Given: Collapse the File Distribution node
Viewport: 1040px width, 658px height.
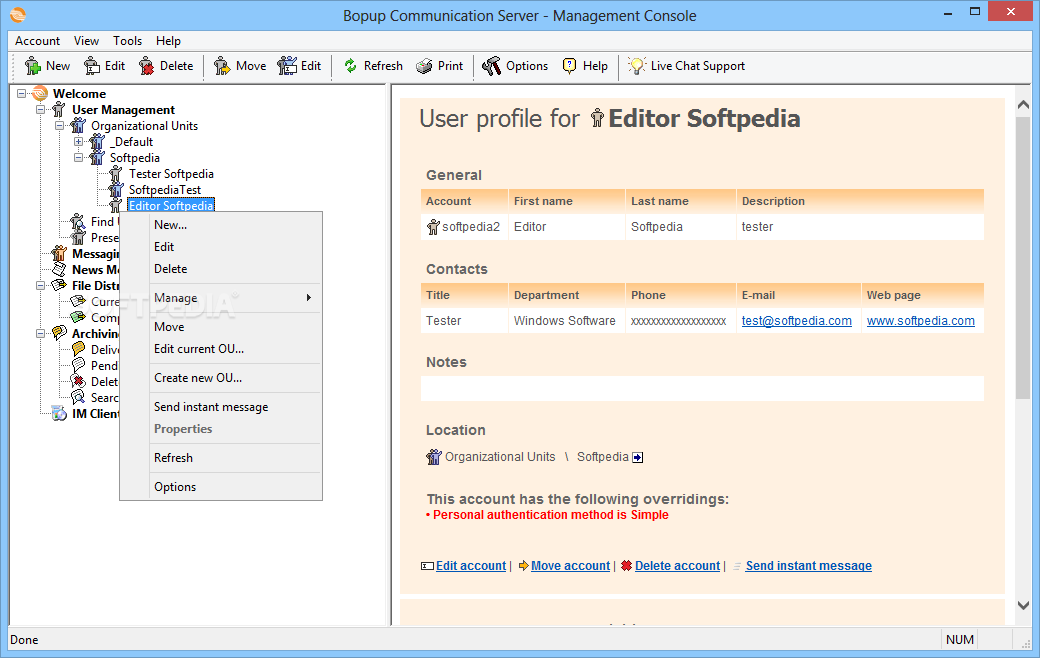Looking at the screenshot, I should [40, 285].
